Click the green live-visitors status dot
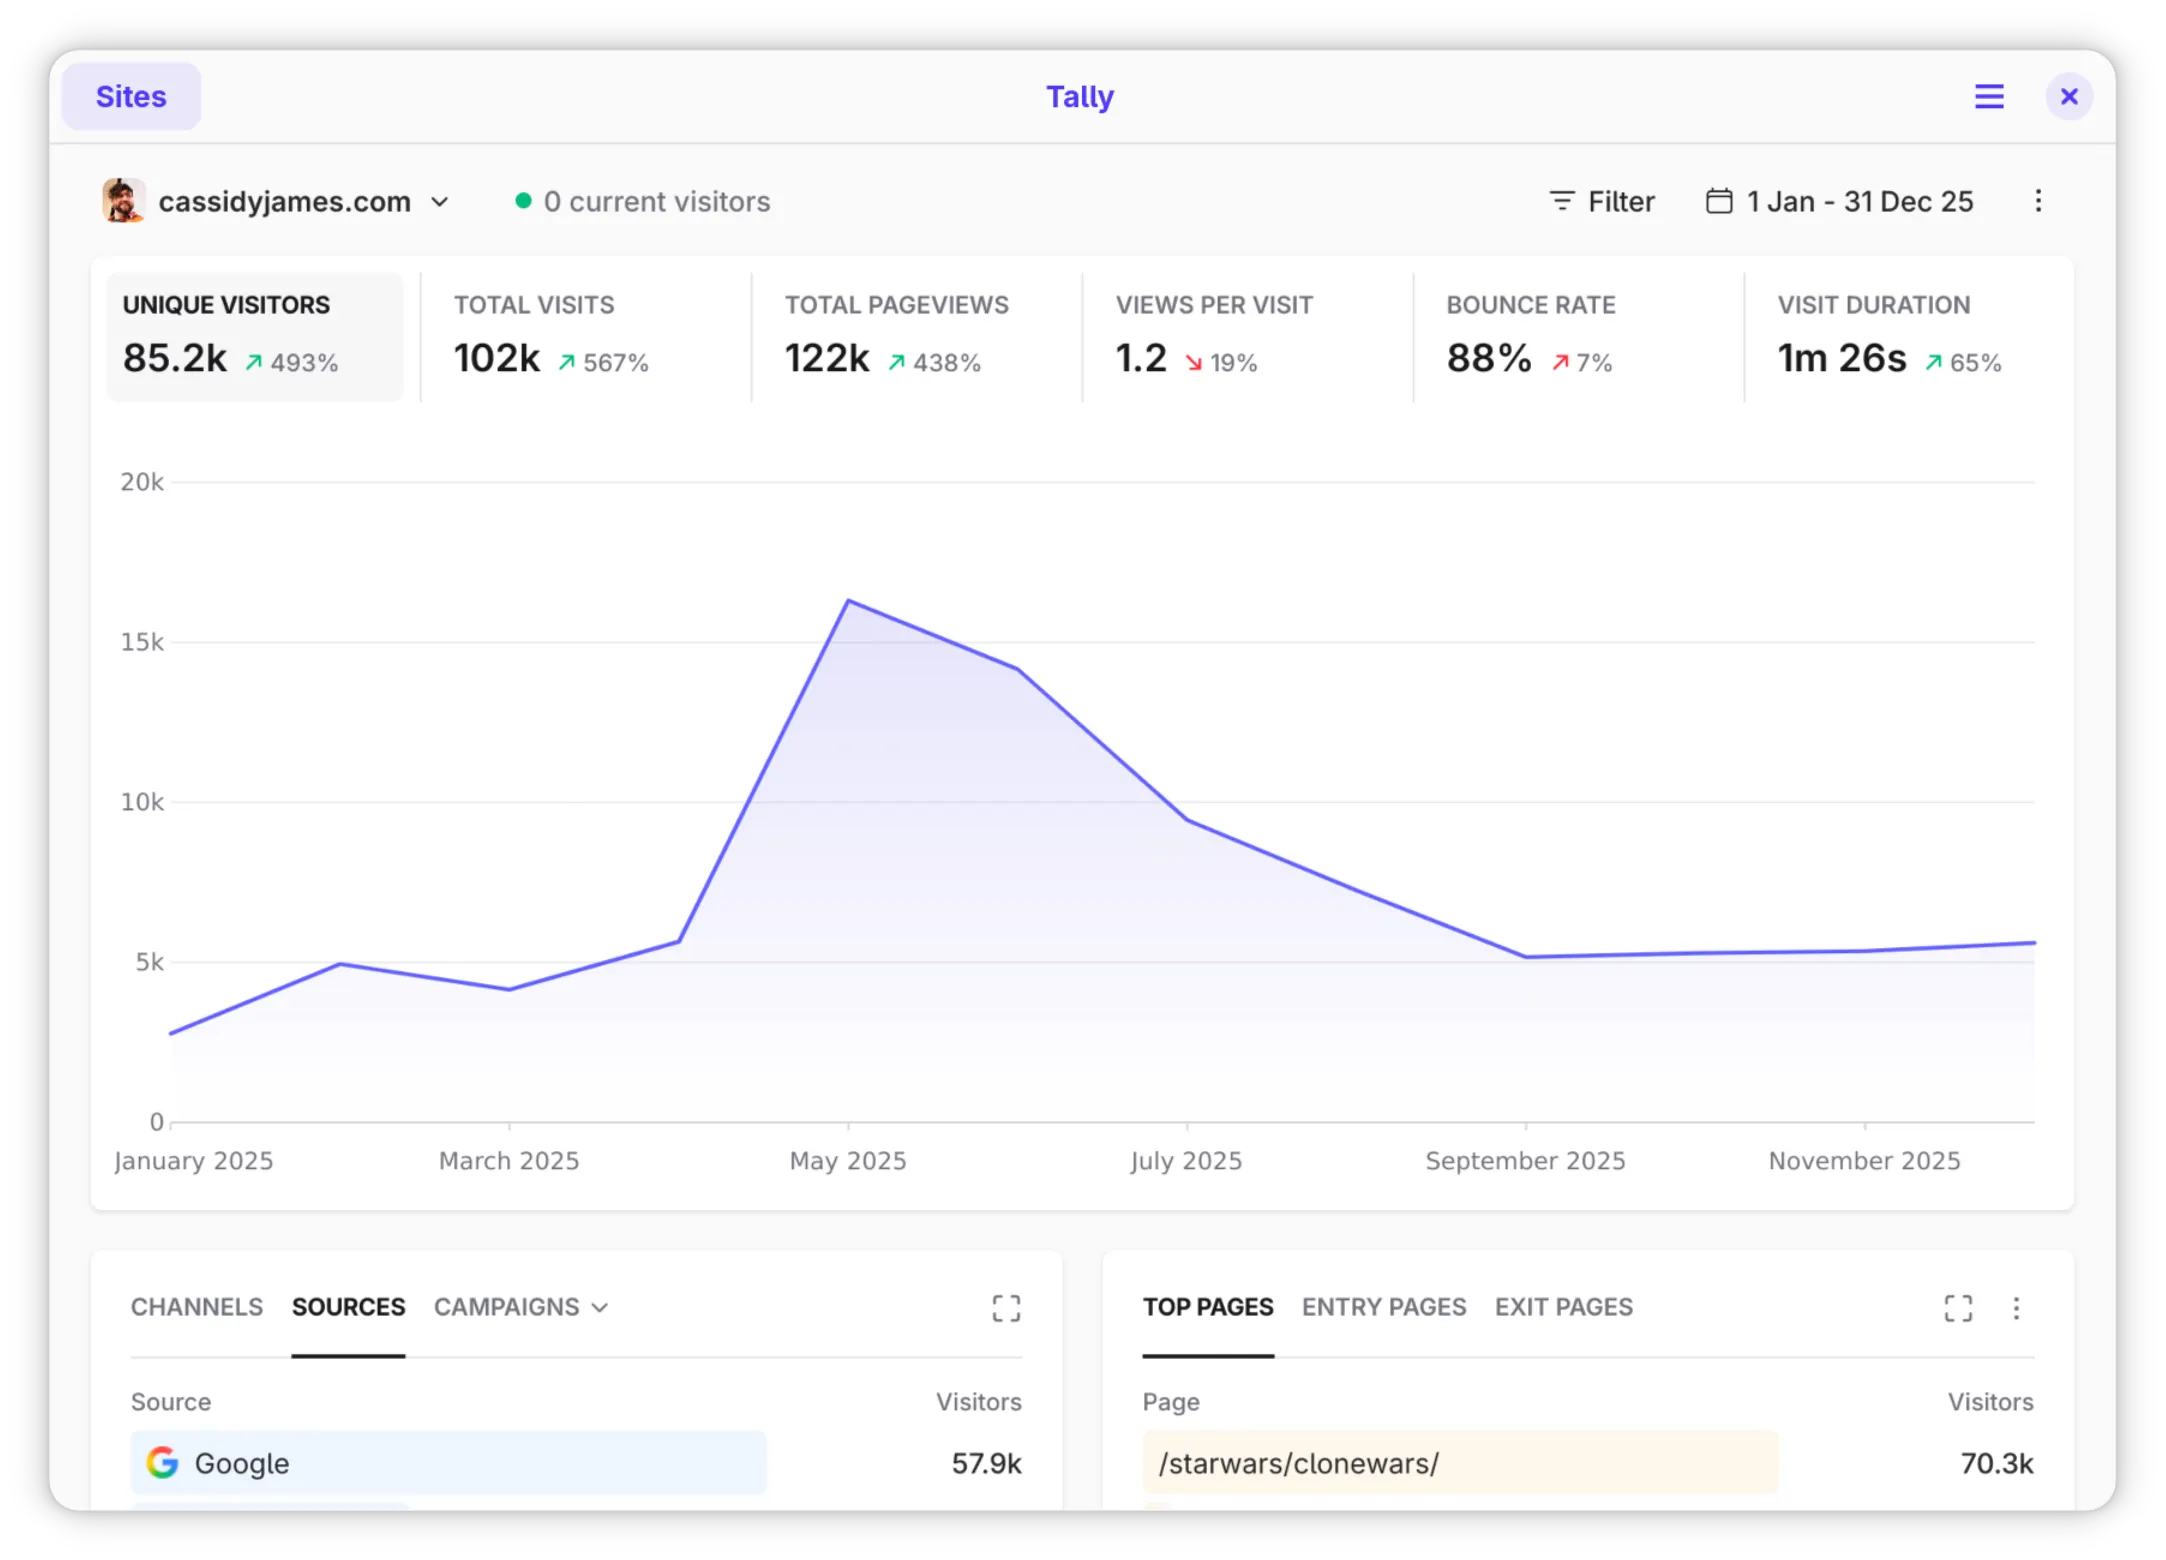 pyautogui.click(x=523, y=200)
